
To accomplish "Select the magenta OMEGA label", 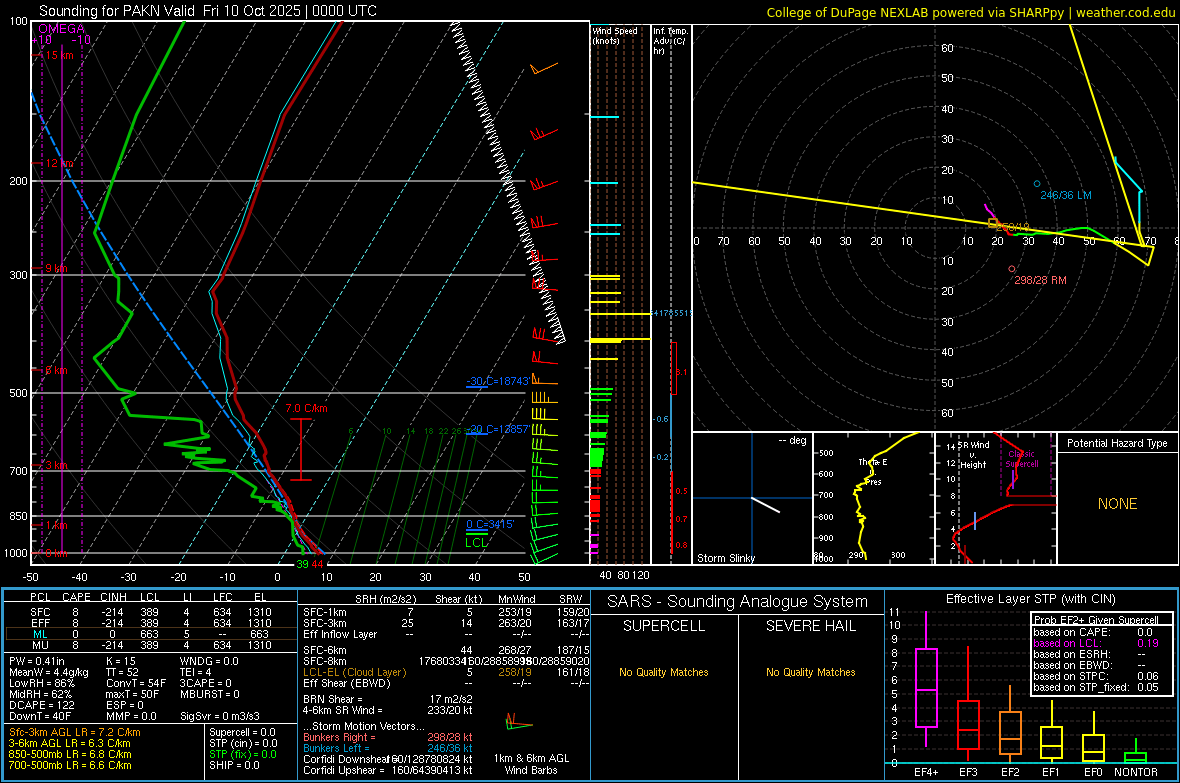I will click(x=62, y=29).
